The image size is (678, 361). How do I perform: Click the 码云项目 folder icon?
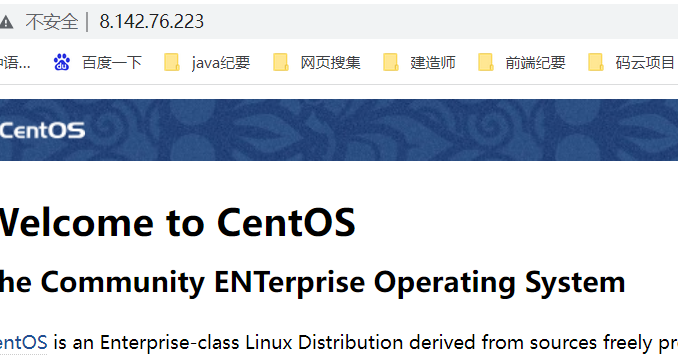(596, 62)
